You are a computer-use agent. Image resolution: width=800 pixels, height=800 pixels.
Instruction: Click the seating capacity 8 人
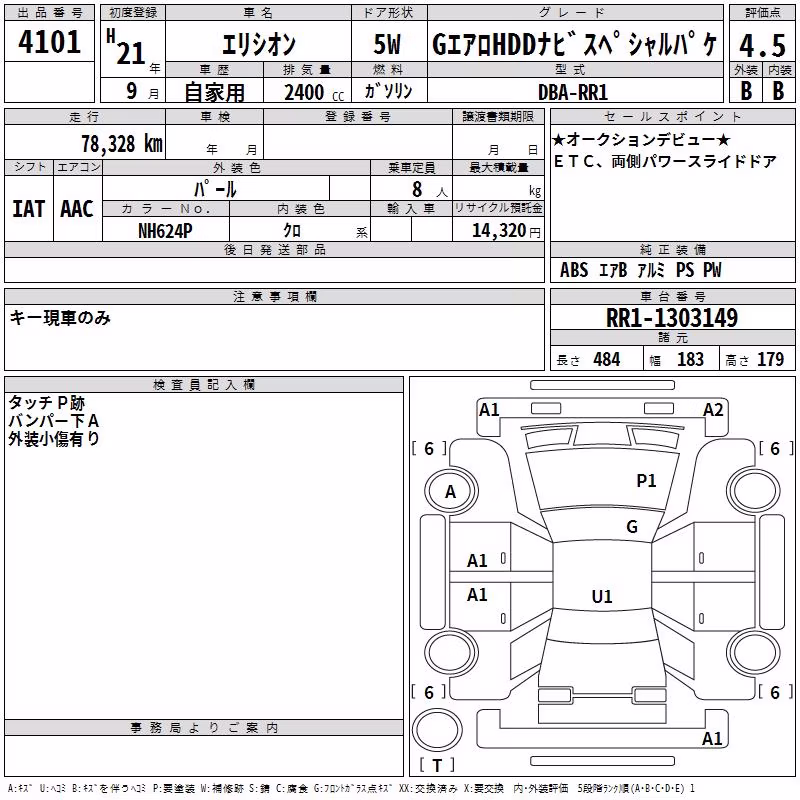[430, 190]
